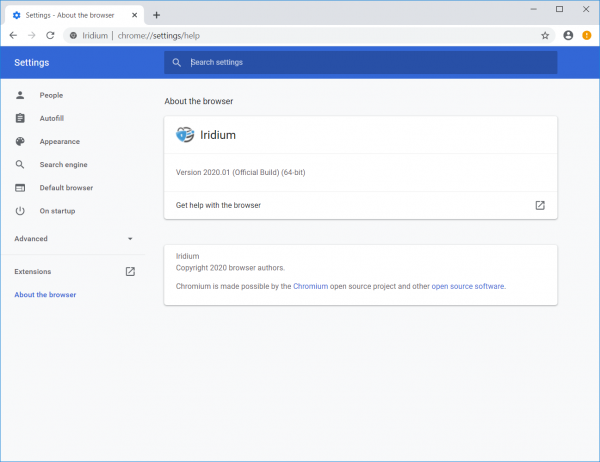Bookmark this page with the star icon
This screenshot has height=462, width=600.
(x=545, y=35)
